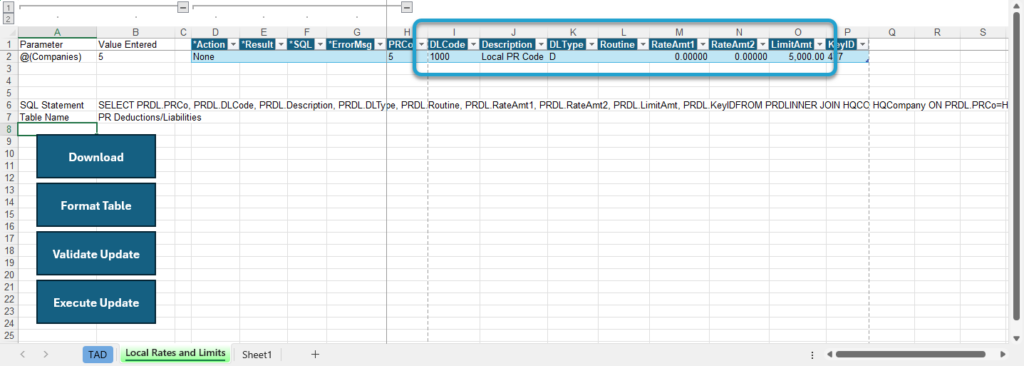Select the empty active cell A8
The image size is (1024, 366).
(57, 129)
